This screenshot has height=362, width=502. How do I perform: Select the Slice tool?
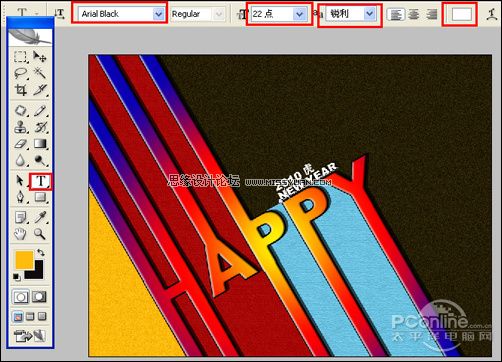click(40, 89)
